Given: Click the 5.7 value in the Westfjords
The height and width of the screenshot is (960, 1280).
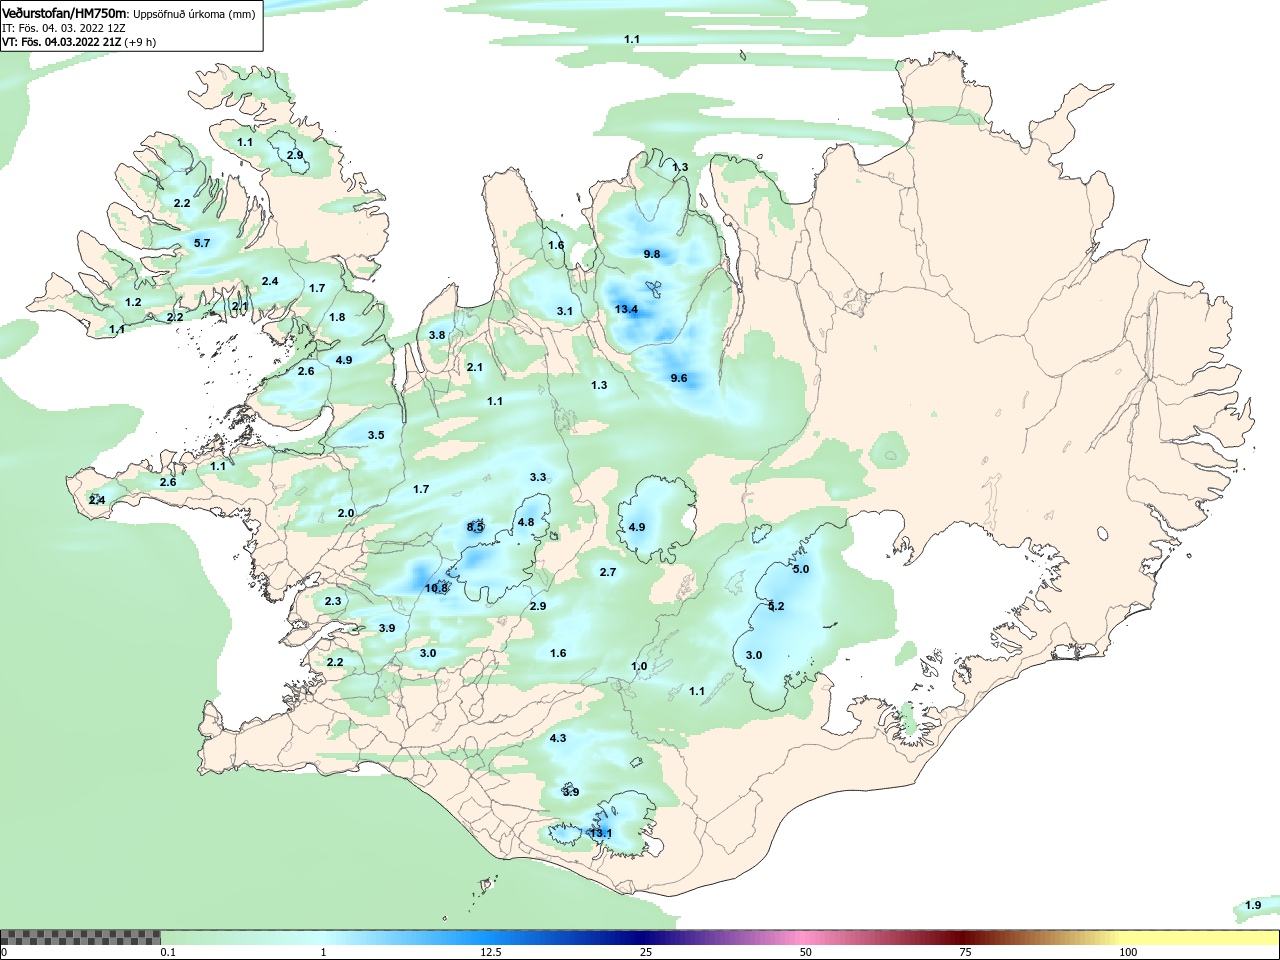Looking at the screenshot, I should [x=202, y=243].
